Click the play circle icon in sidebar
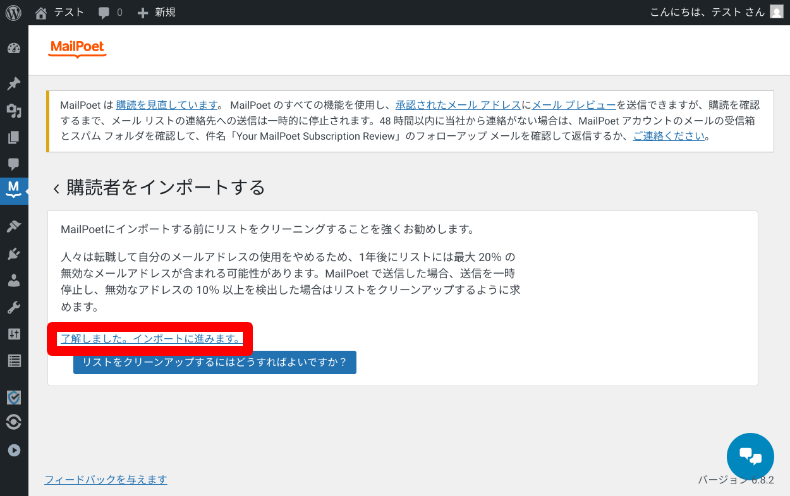 tap(14, 450)
